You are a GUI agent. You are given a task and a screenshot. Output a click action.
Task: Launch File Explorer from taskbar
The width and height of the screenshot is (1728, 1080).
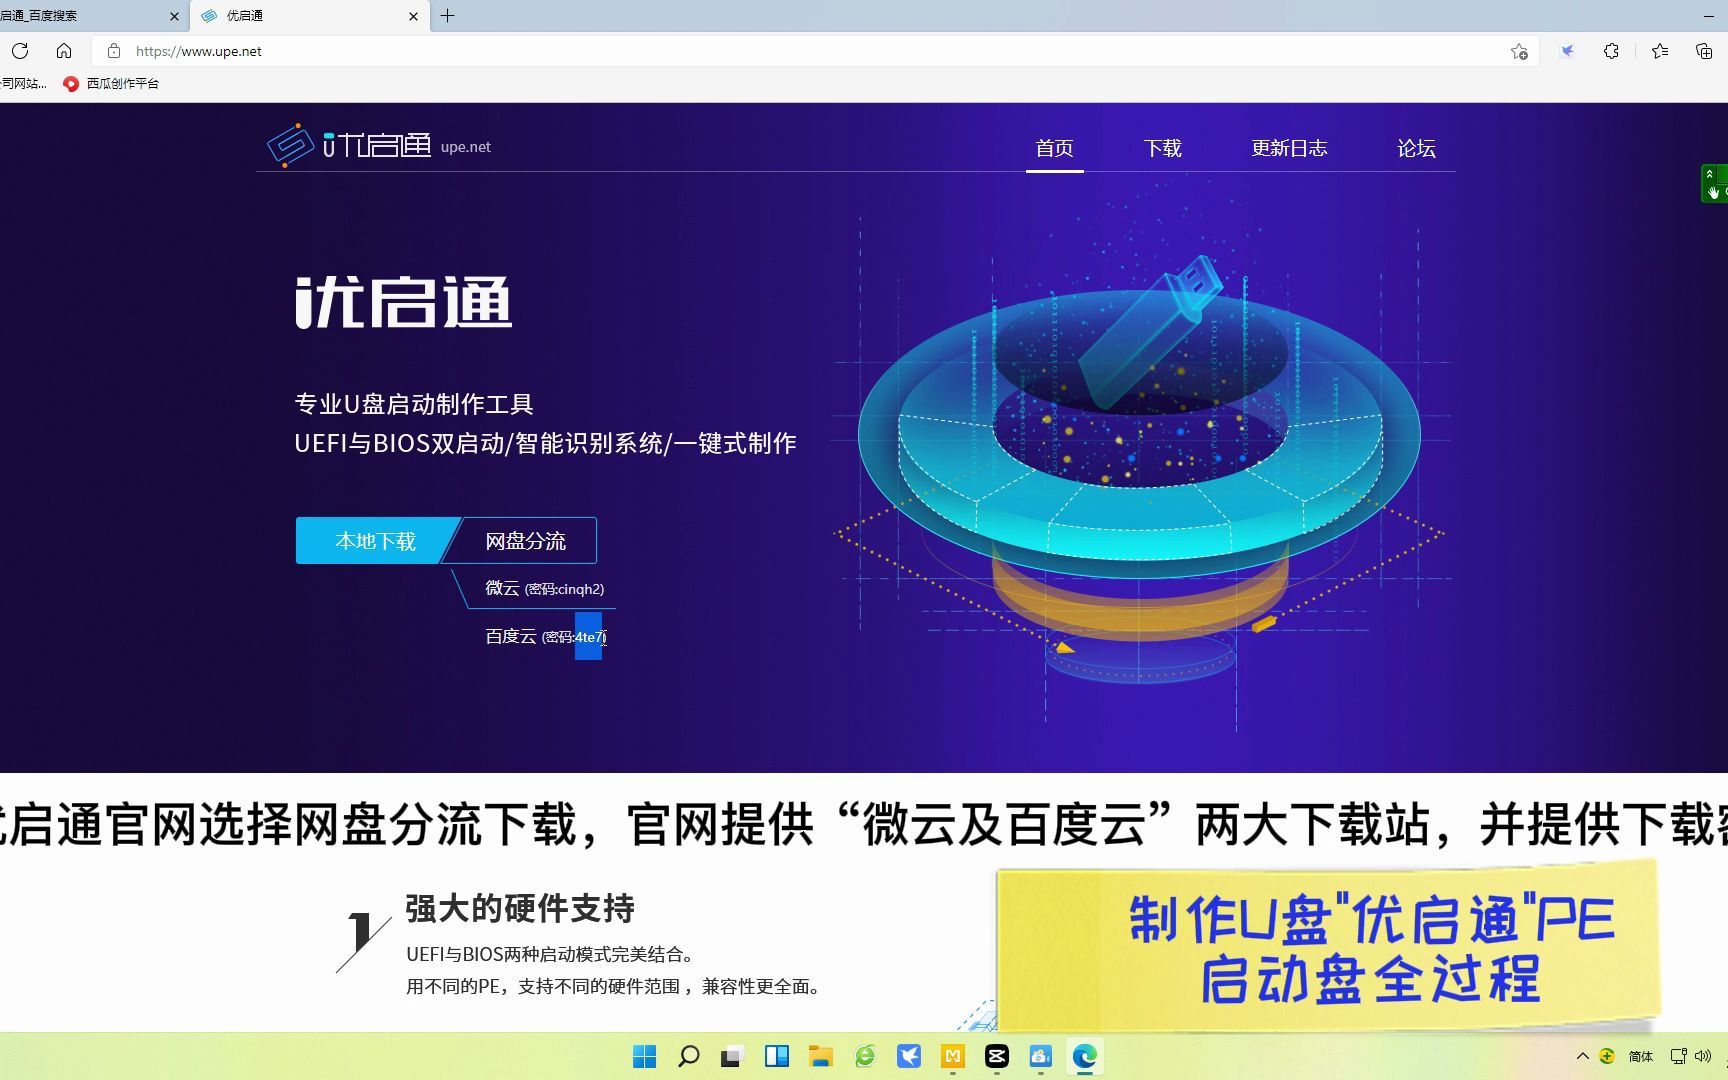(820, 1056)
